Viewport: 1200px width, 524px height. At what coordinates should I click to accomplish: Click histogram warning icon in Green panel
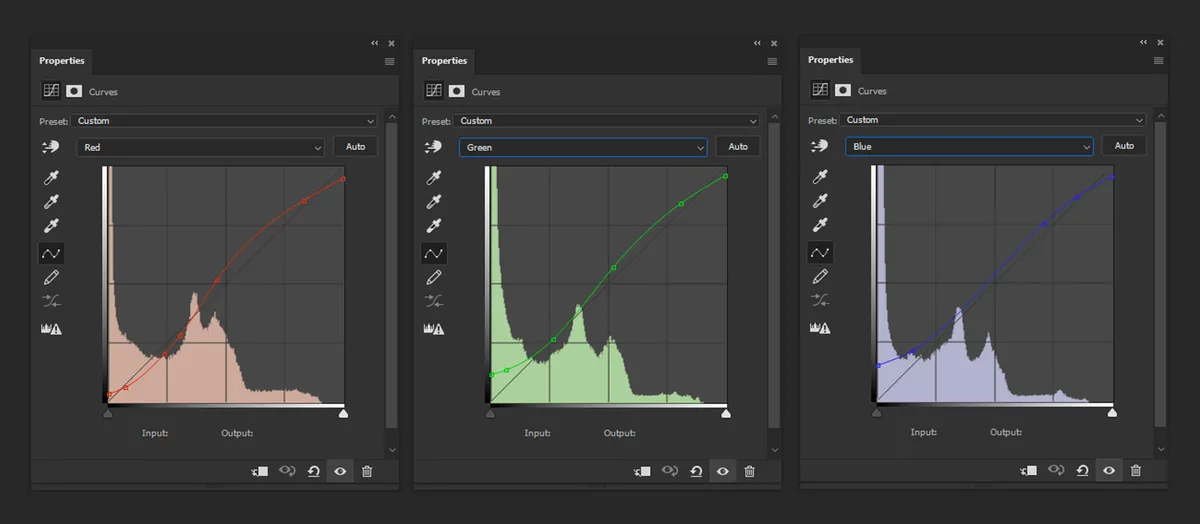coord(434,328)
